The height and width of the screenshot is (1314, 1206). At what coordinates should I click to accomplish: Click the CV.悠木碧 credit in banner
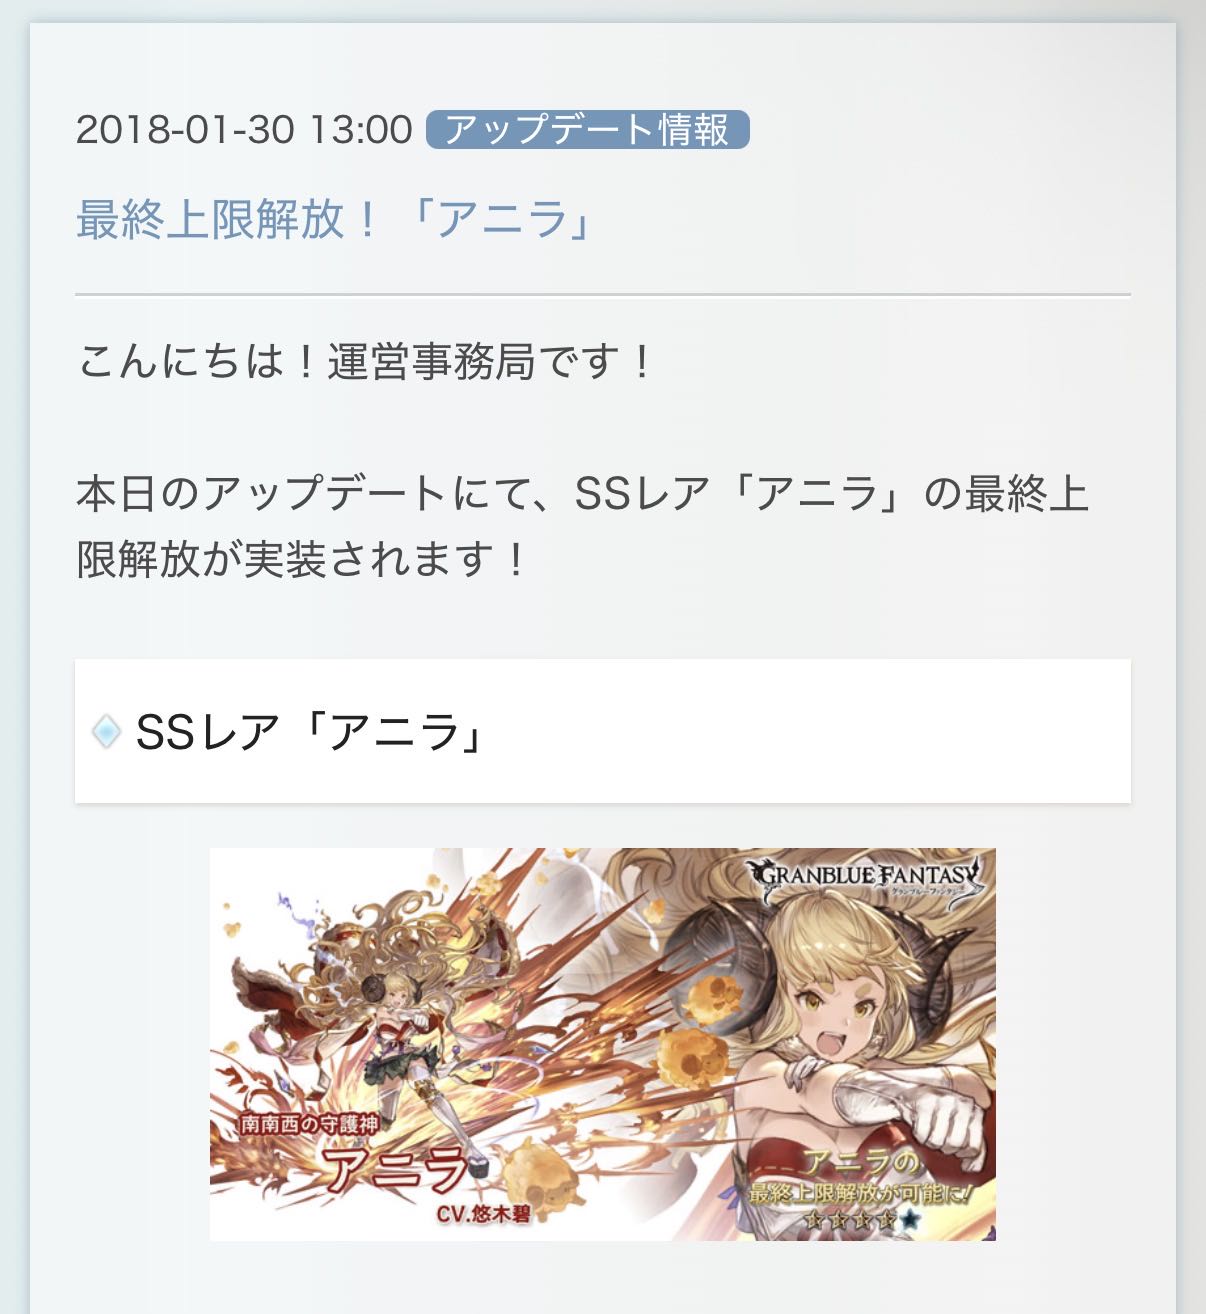click(483, 1215)
